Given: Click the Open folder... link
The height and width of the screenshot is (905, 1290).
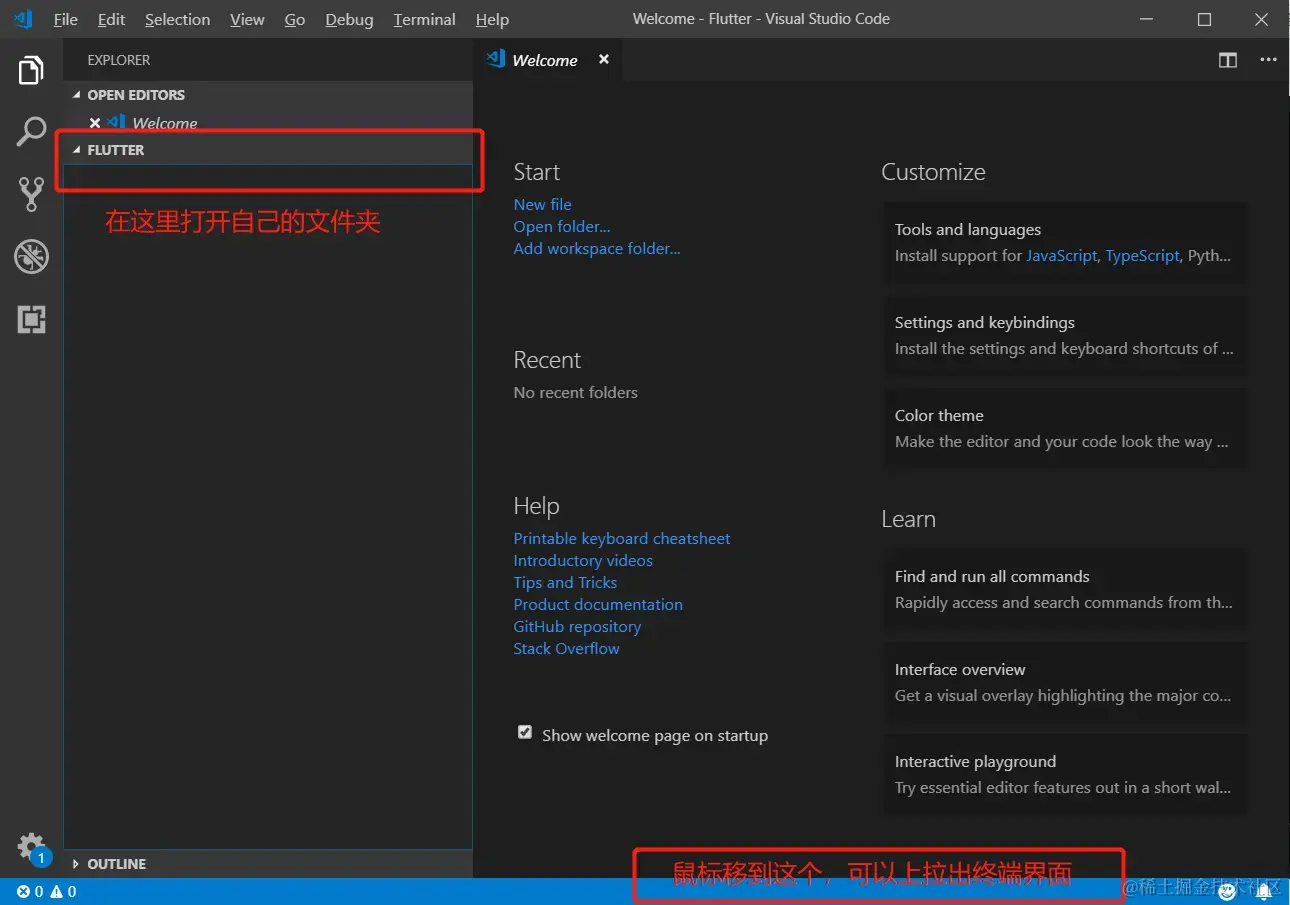Looking at the screenshot, I should click(562, 226).
